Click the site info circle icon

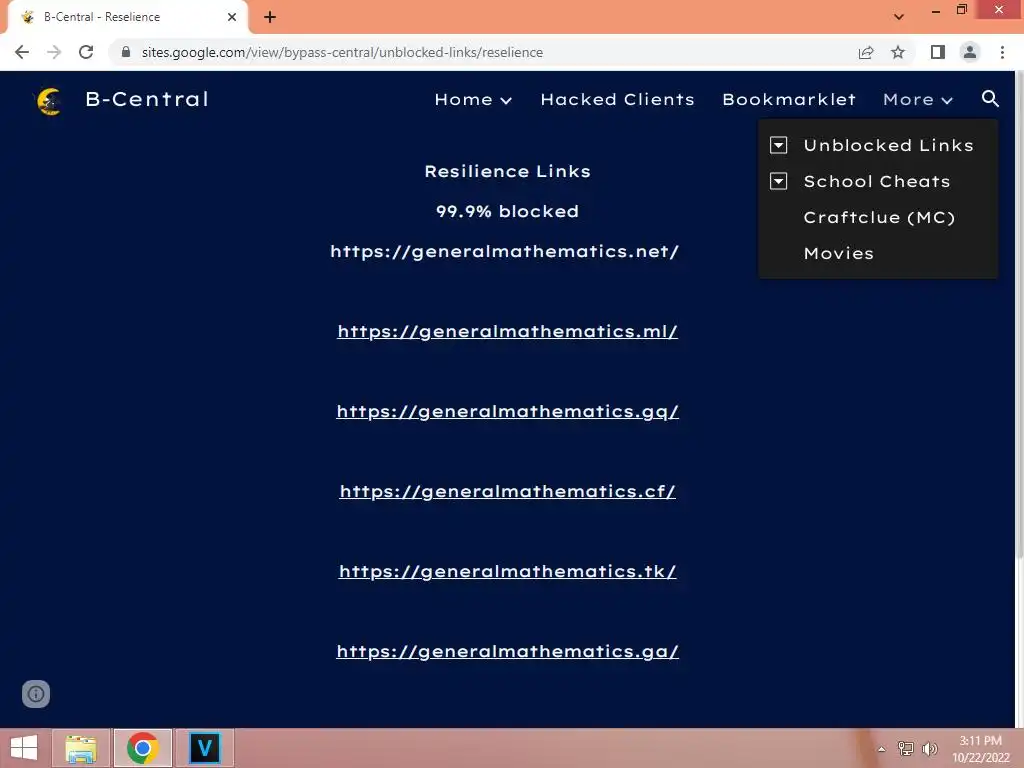(x=36, y=694)
